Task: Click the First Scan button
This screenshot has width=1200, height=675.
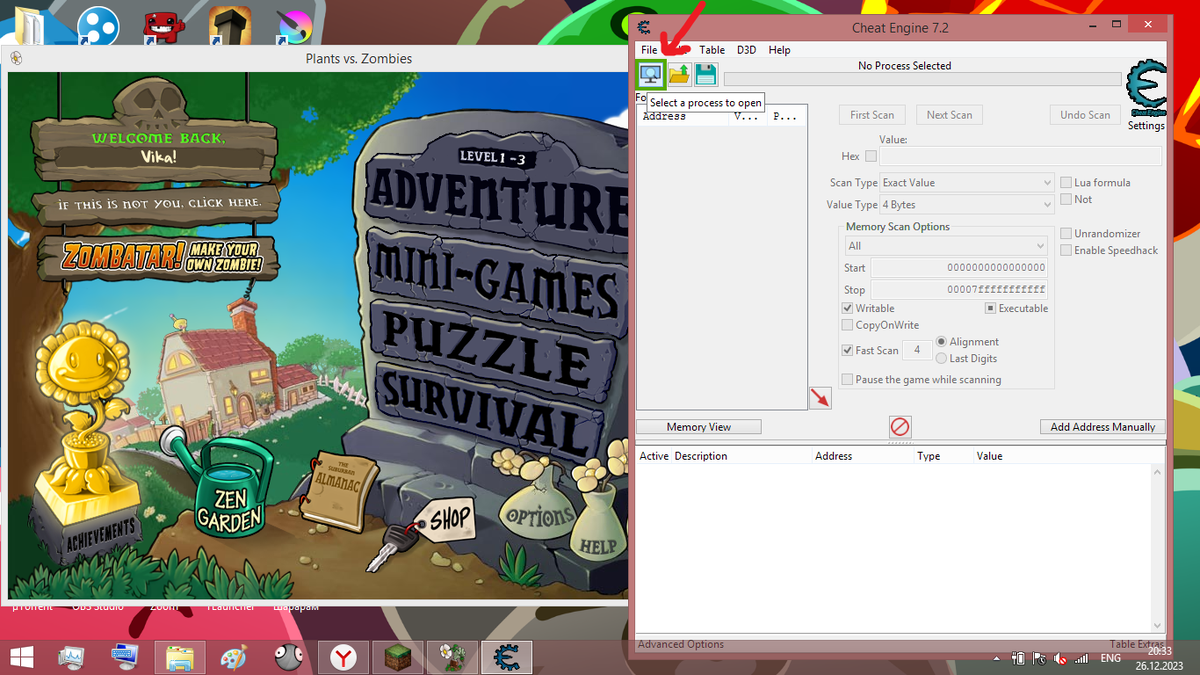Action: [x=872, y=115]
